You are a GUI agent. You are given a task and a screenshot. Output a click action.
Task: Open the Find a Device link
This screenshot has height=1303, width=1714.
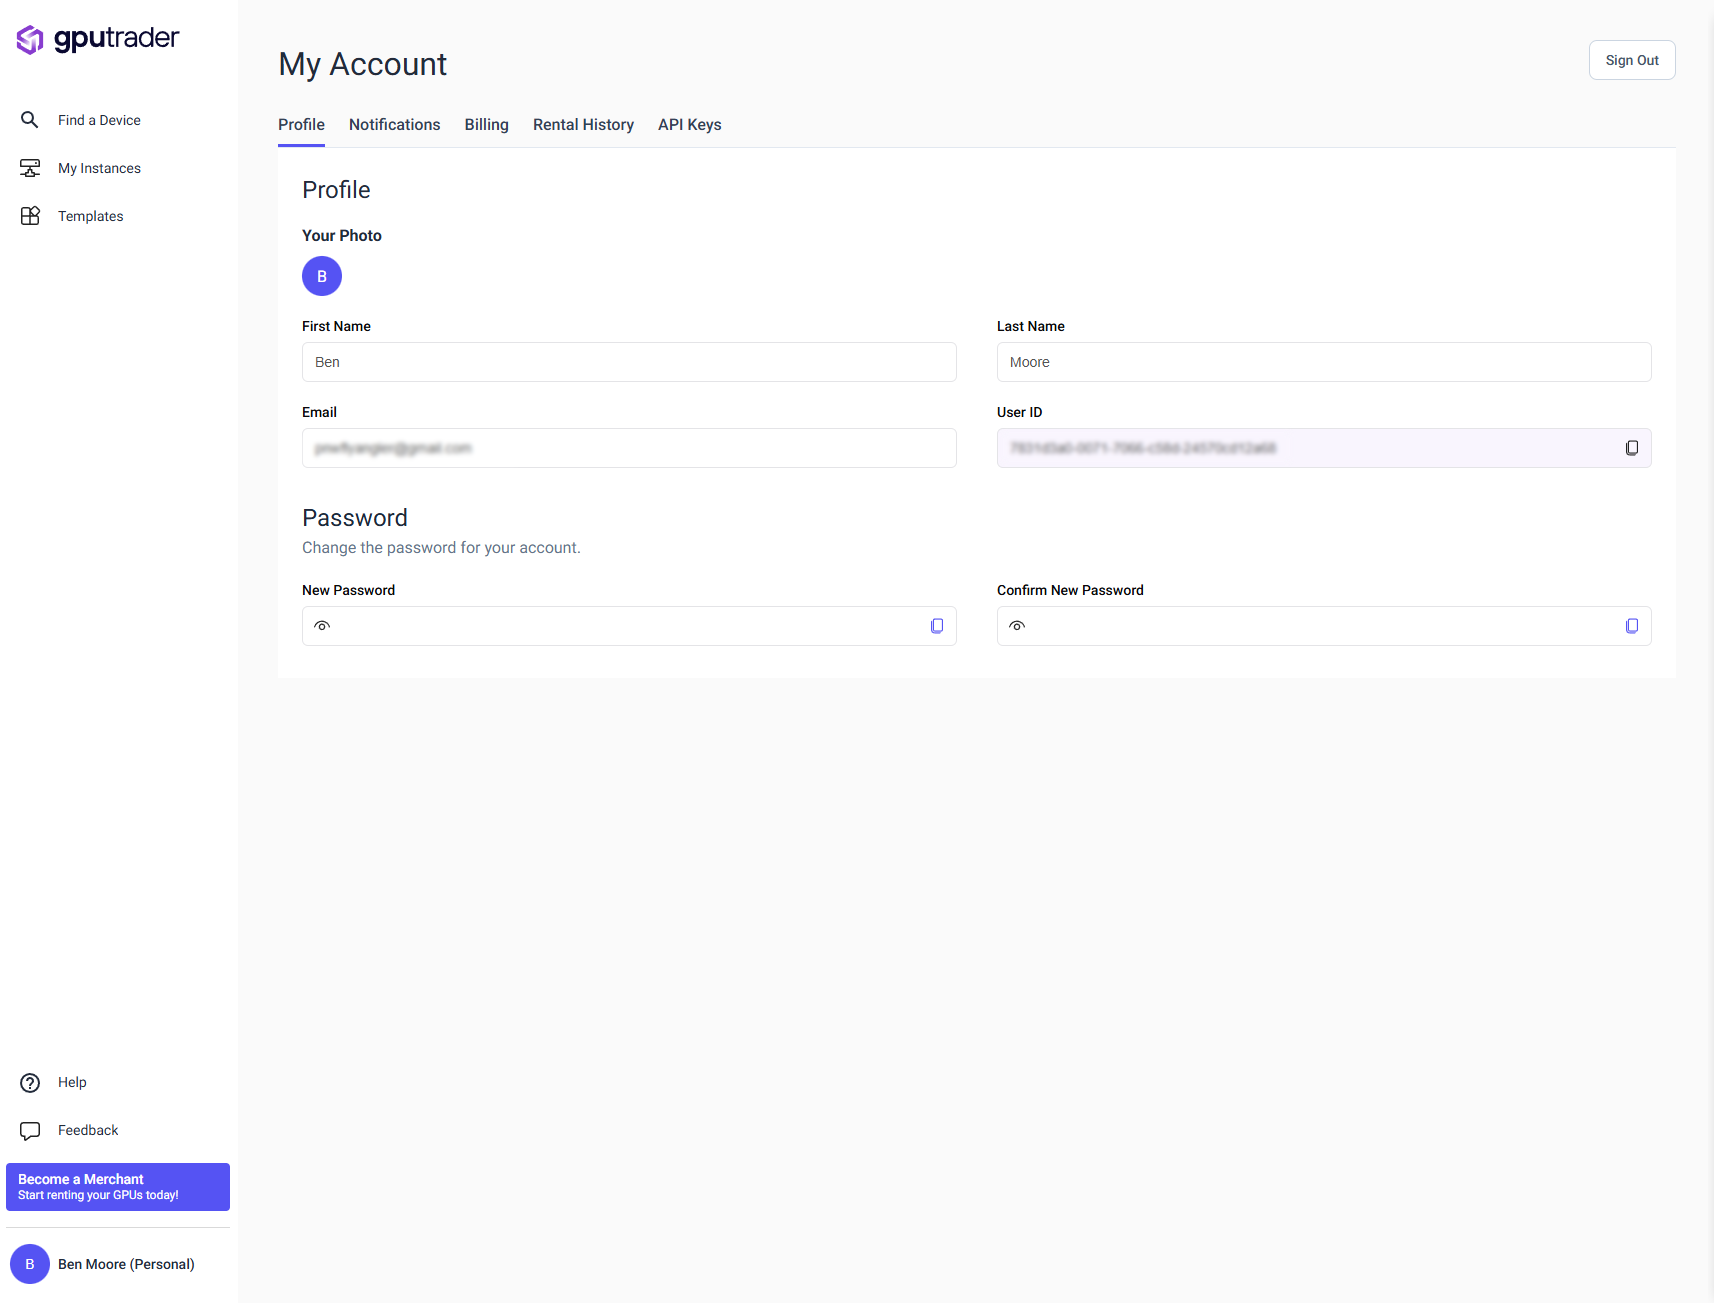coord(99,120)
